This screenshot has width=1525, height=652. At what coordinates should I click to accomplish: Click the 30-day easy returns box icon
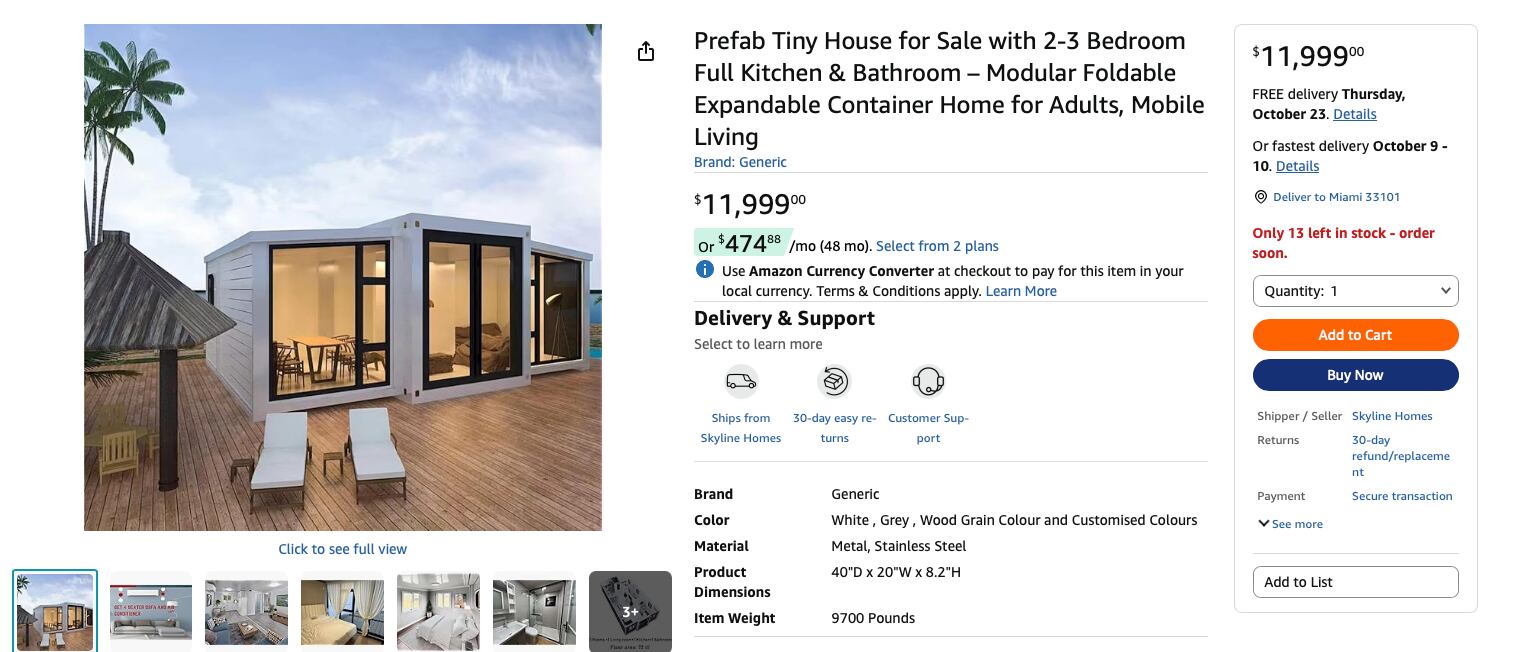pyautogui.click(x=834, y=382)
